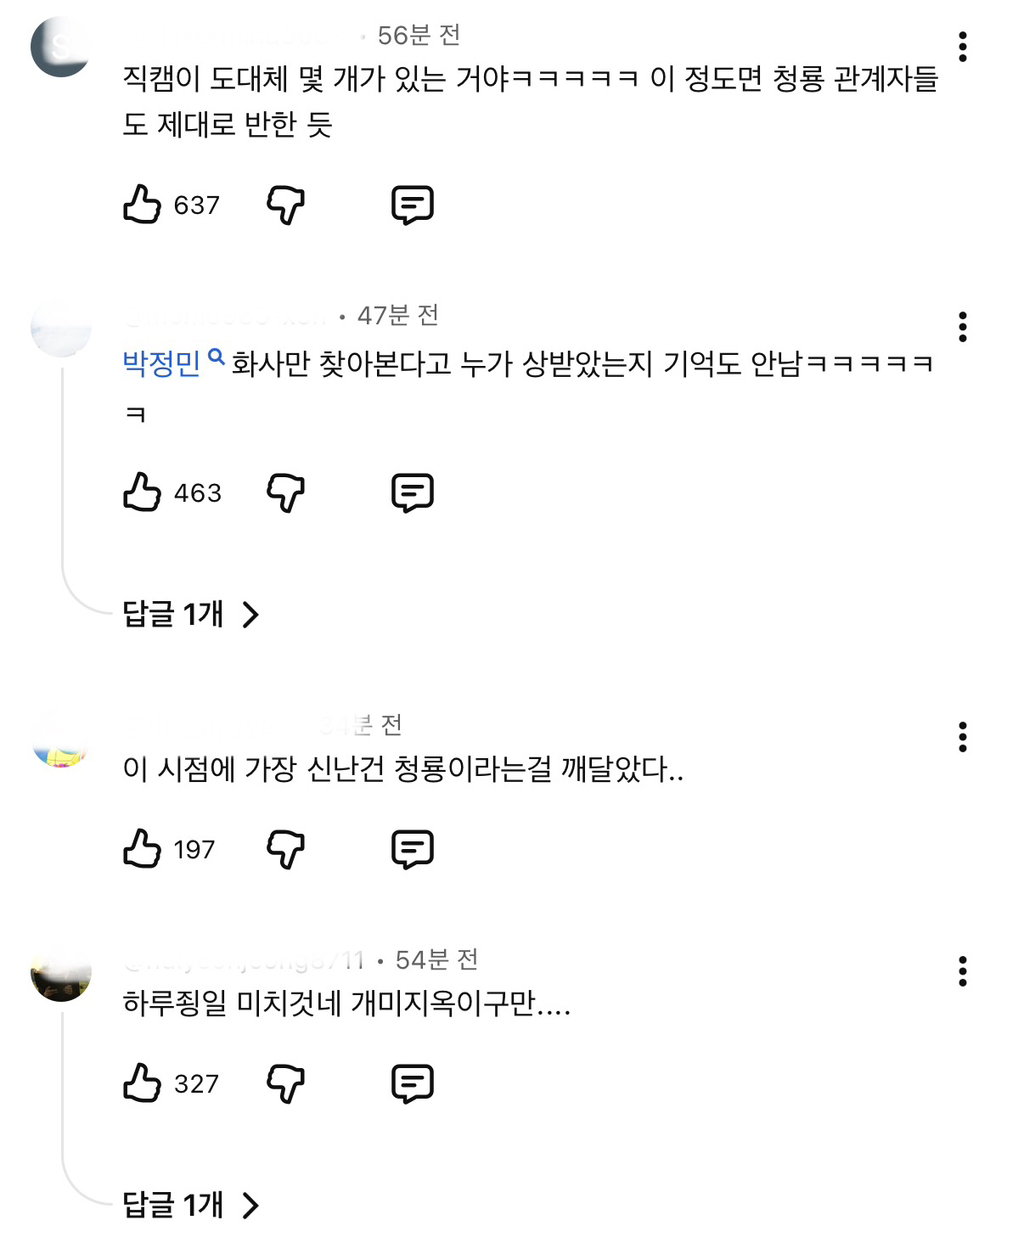Dislike the comment with 637 likes
Image resolution: width=1024 pixels, height=1254 pixels.
coord(285,205)
